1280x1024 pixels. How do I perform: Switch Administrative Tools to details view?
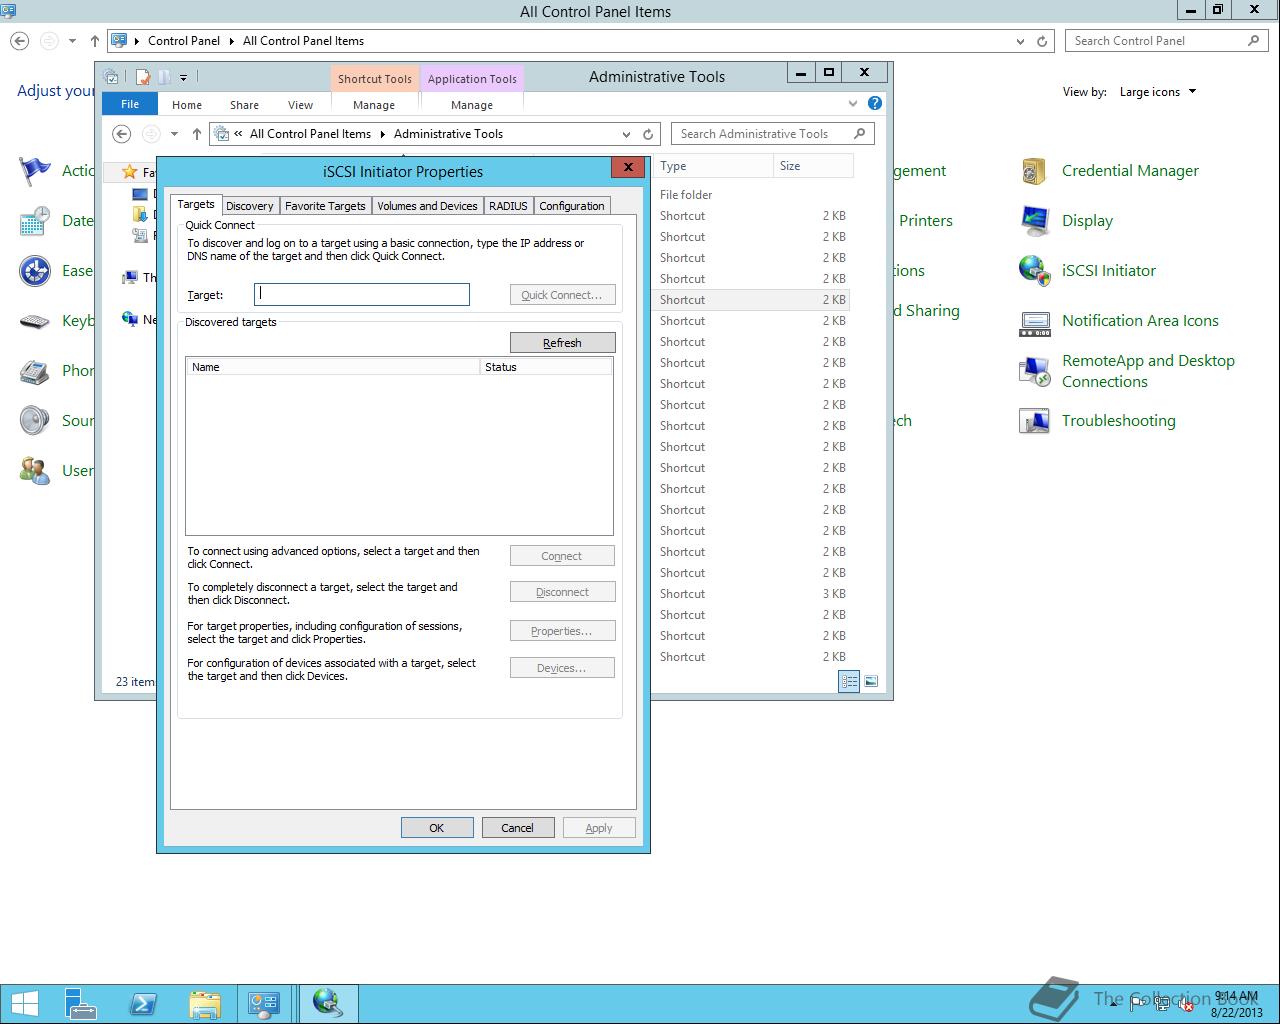[x=849, y=681]
